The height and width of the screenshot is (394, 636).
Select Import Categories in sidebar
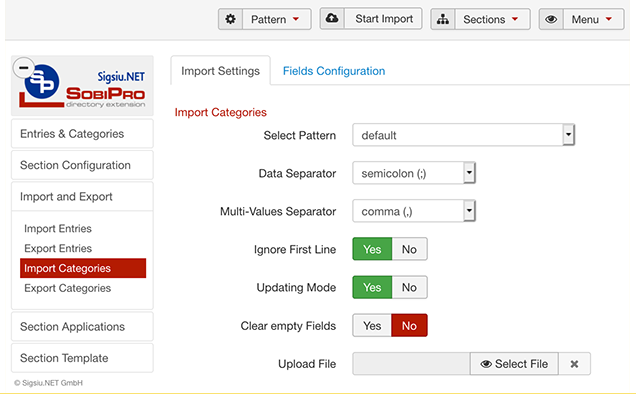click(83, 268)
